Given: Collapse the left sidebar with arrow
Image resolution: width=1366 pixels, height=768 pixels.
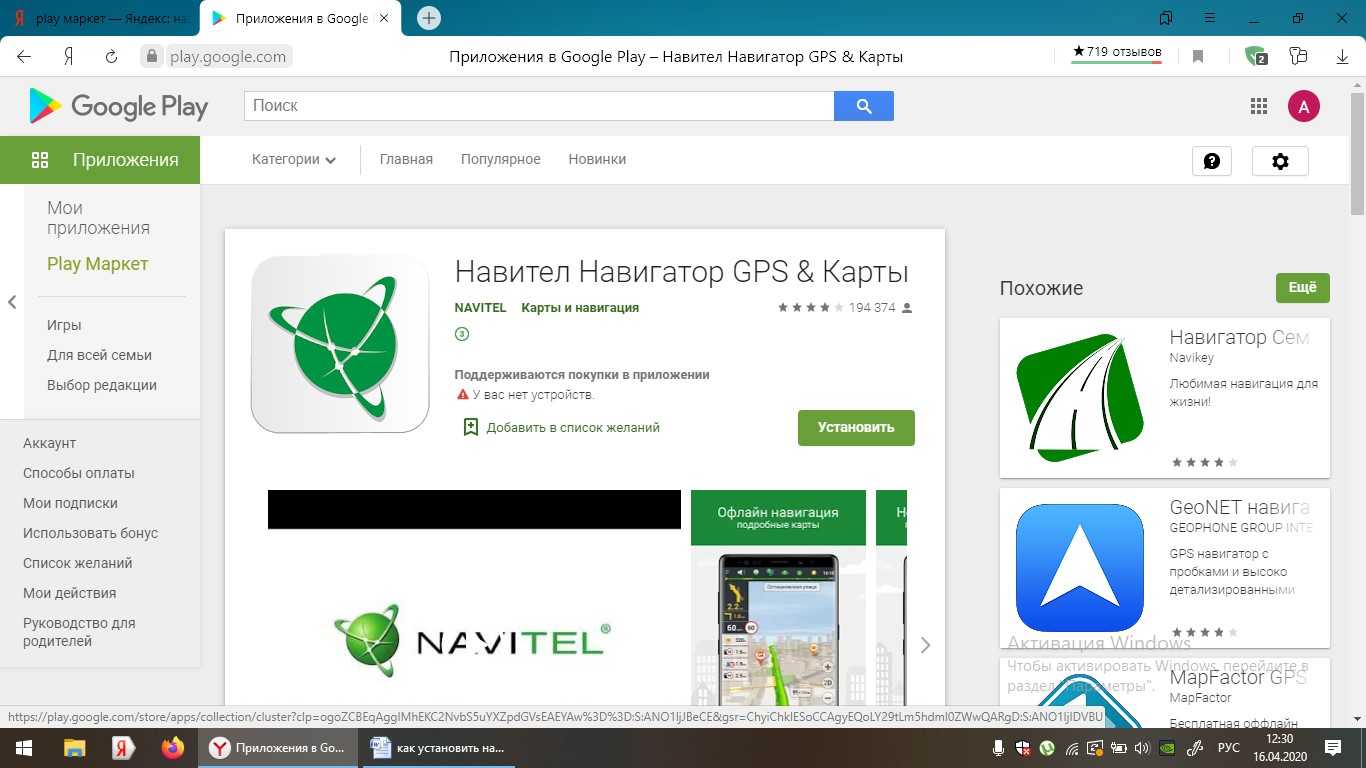Looking at the screenshot, I should pyautogui.click(x=12, y=302).
